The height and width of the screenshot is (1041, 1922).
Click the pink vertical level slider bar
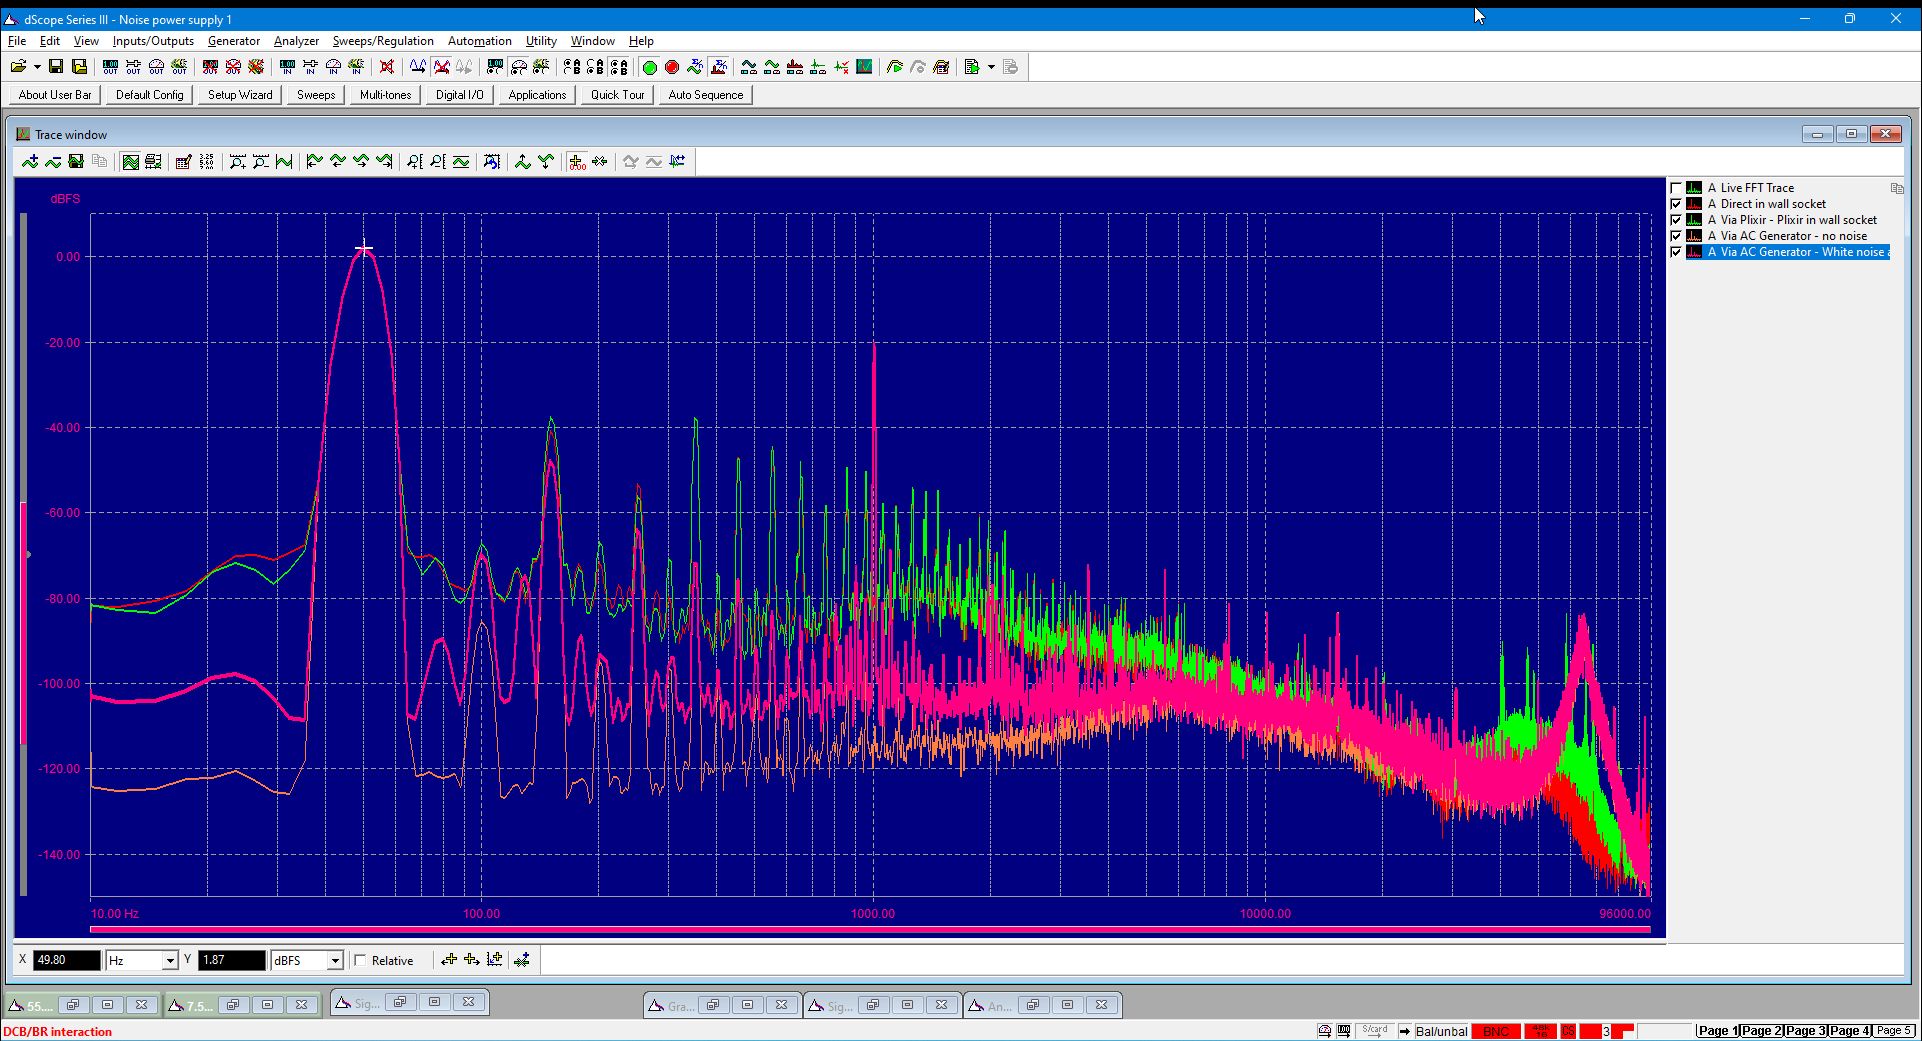24,623
